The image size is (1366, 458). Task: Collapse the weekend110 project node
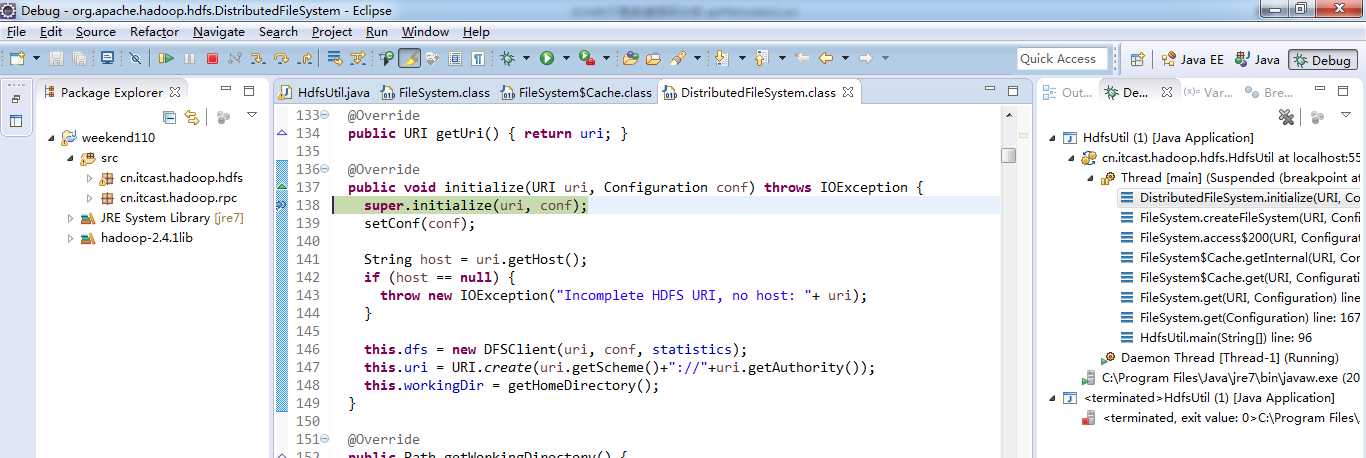click(x=52, y=138)
